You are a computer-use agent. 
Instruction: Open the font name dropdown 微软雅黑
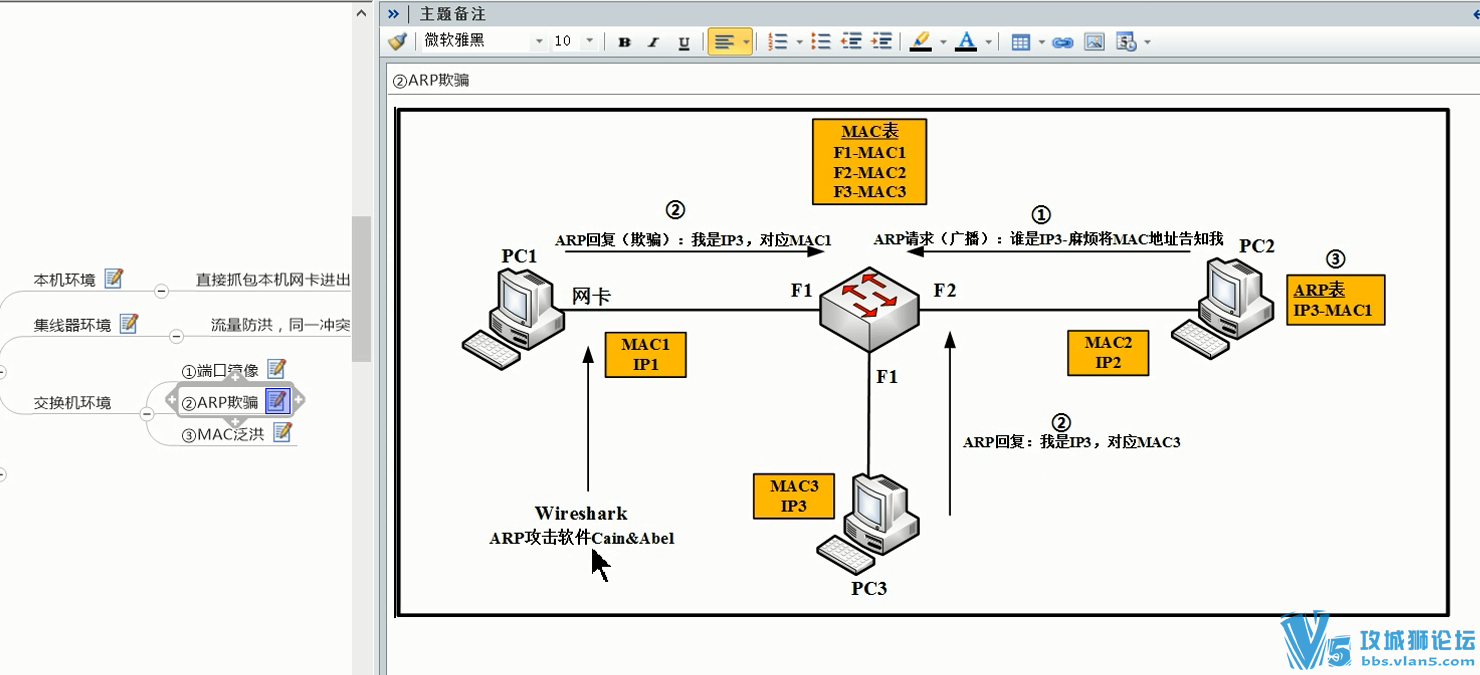(539, 41)
